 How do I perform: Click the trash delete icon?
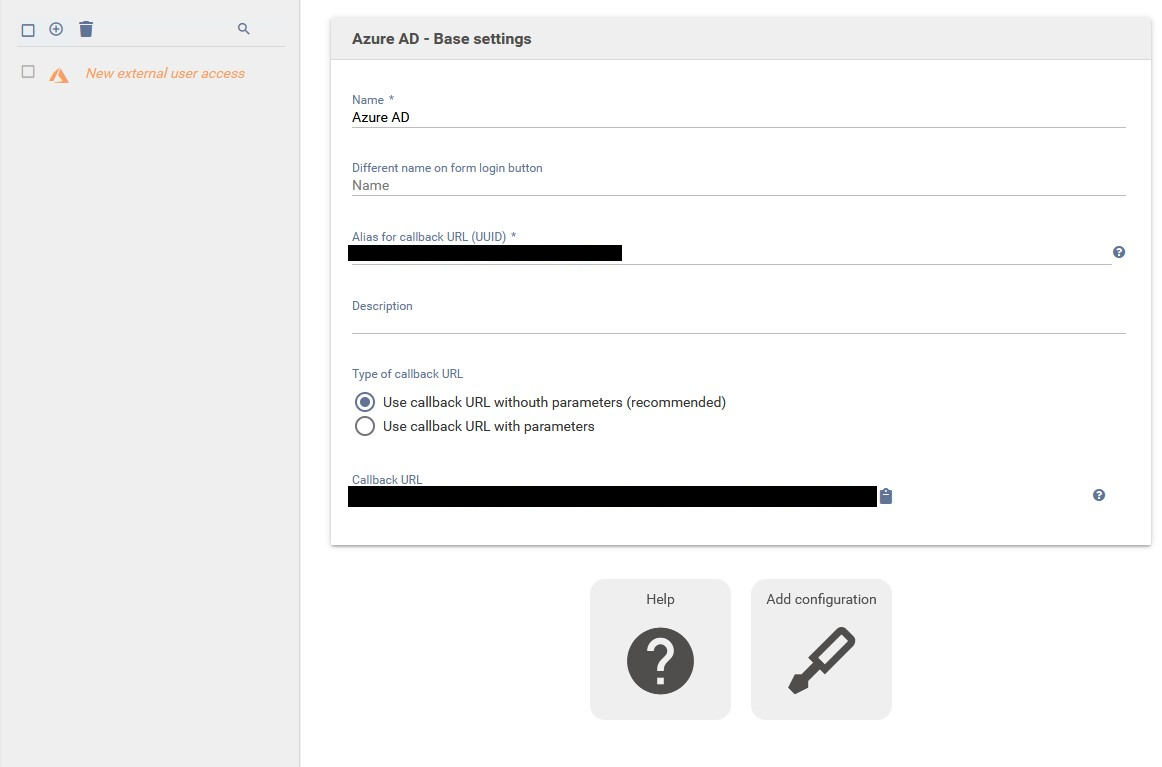point(86,30)
